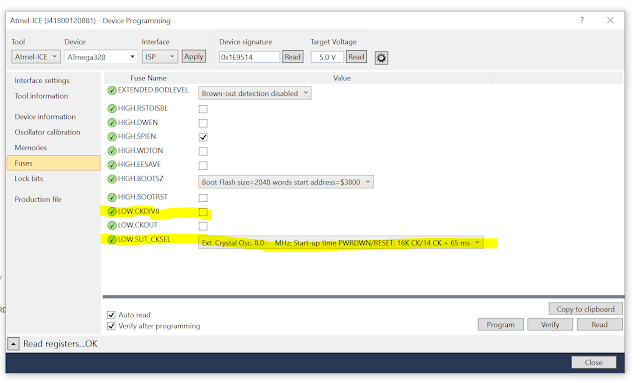The height and width of the screenshot is (383, 640).
Task: Click the green status icon for HIGH.BOOTRST
Action: pyautogui.click(x=112, y=197)
